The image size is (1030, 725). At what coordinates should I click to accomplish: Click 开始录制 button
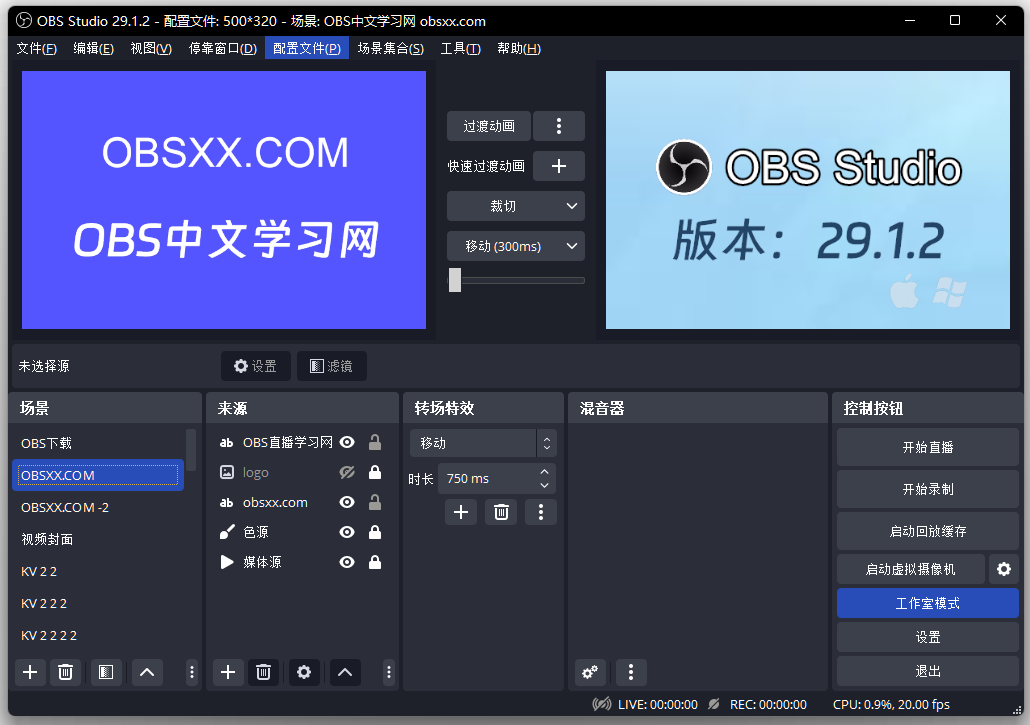pyautogui.click(x=928, y=489)
